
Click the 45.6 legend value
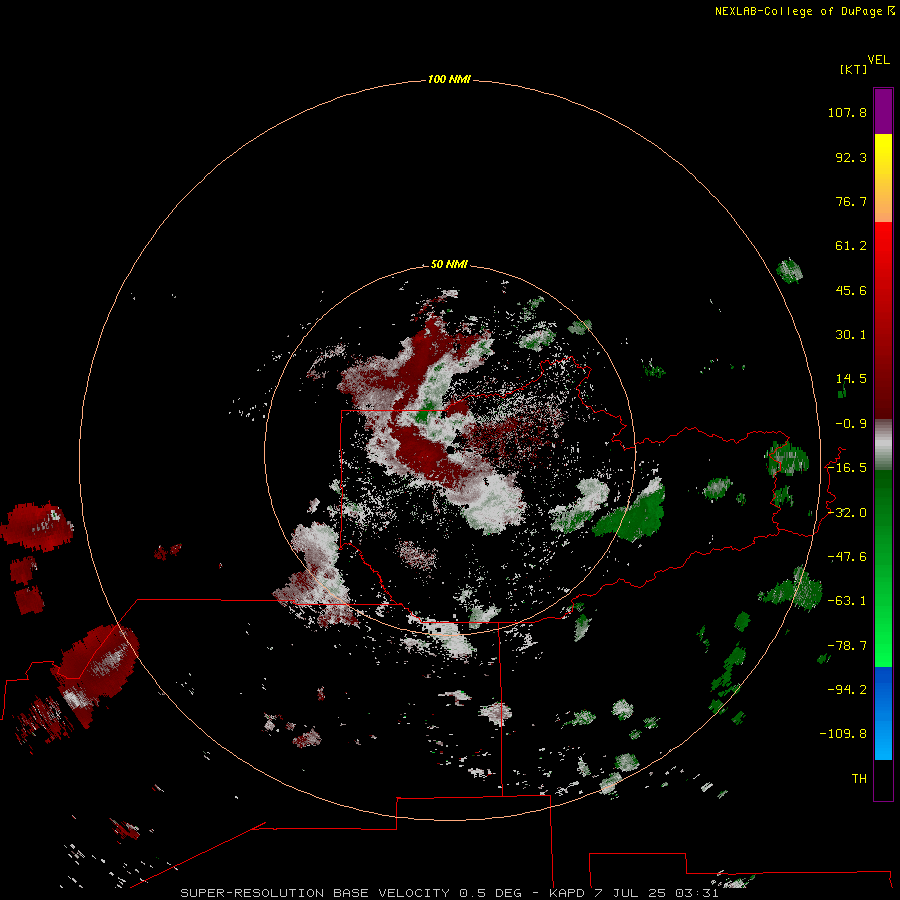(x=851, y=290)
